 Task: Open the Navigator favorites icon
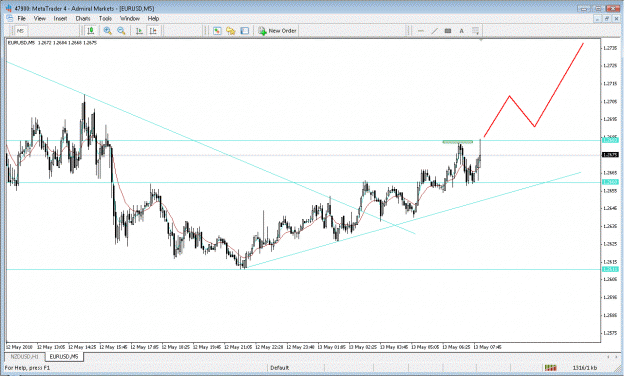coord(231,31)
